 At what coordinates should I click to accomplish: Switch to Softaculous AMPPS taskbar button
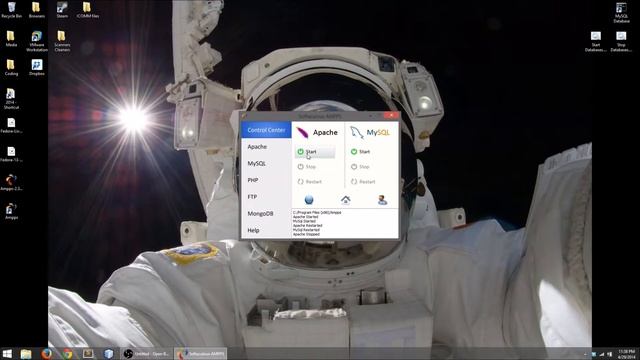(201, 354)
